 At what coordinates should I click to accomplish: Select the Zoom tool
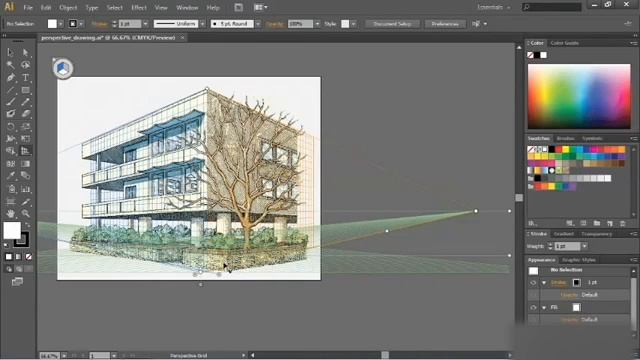tap(25, 213)
